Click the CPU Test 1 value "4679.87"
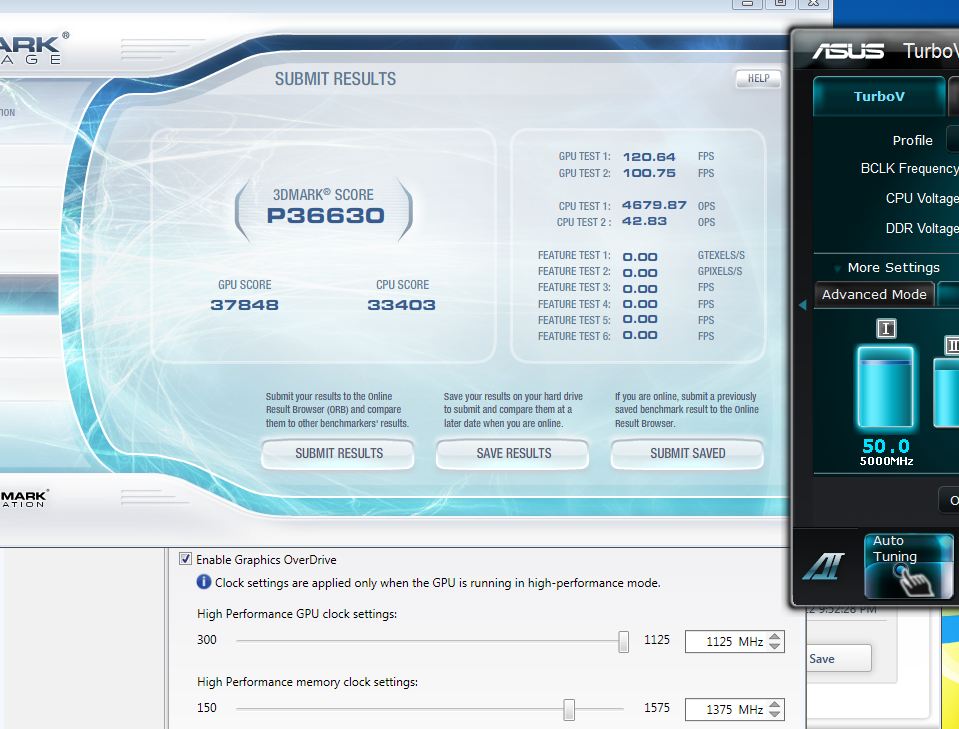Screen dimensions: 959x729 tap(654, 205)
